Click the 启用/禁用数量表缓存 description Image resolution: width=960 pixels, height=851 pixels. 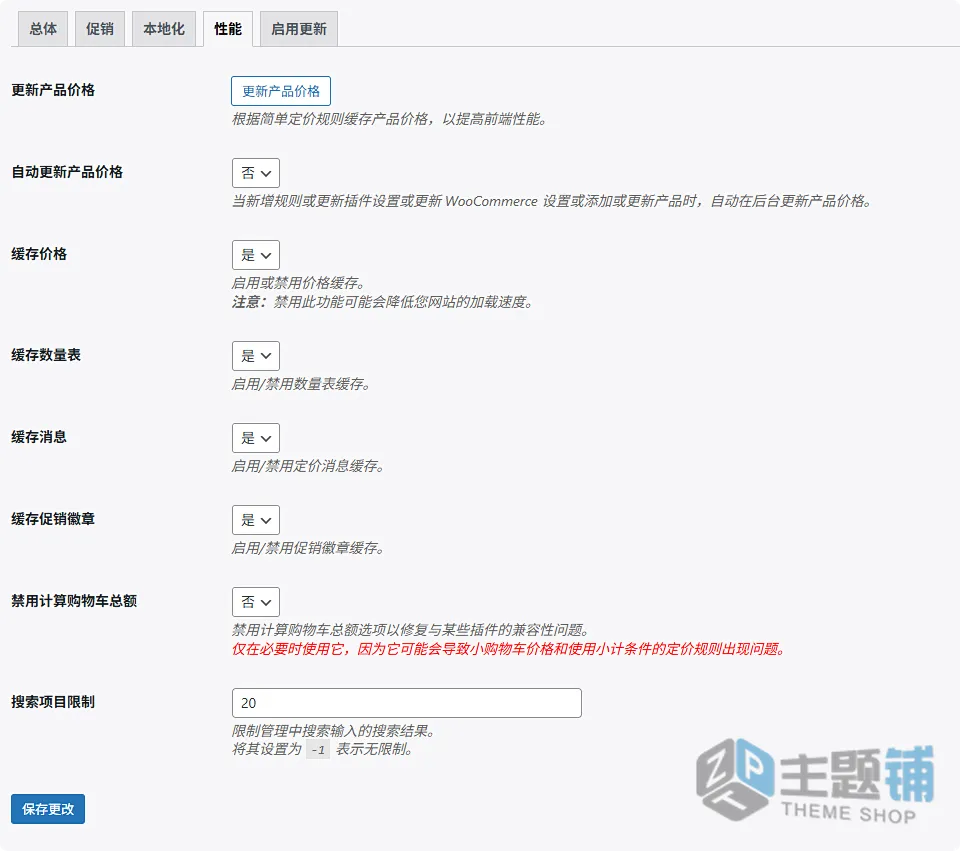301,384
